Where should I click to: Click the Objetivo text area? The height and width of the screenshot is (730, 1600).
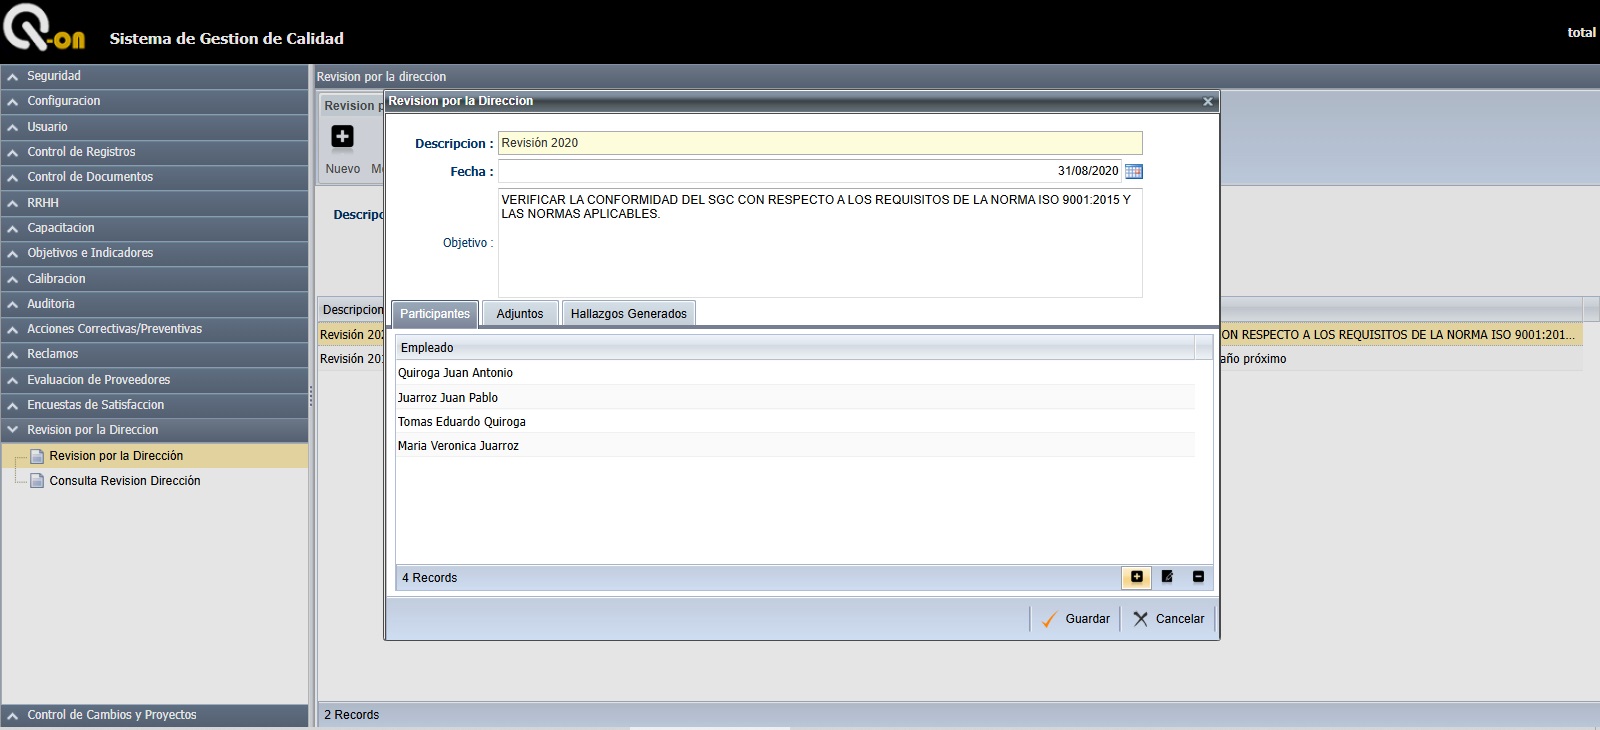(820, 243)
